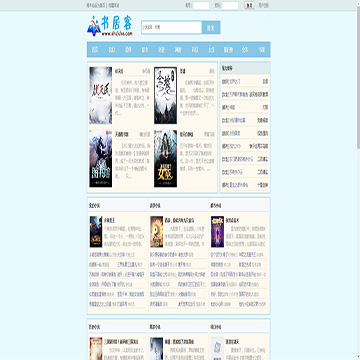The height and width of the screenshot is (360, 360).
Task: Open the last item in blue navigation bar
Action: pos(262,50)
